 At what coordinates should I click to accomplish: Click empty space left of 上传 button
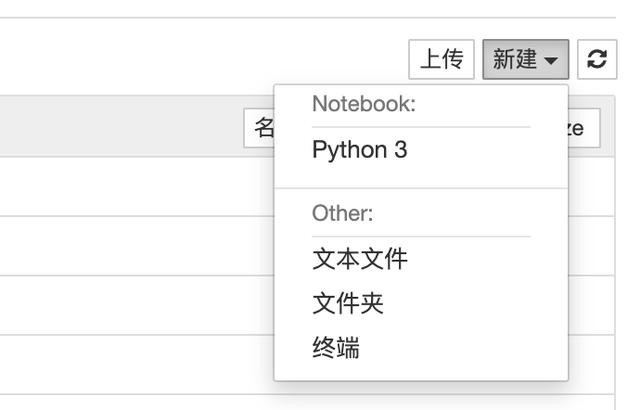[x=204, y=59]
